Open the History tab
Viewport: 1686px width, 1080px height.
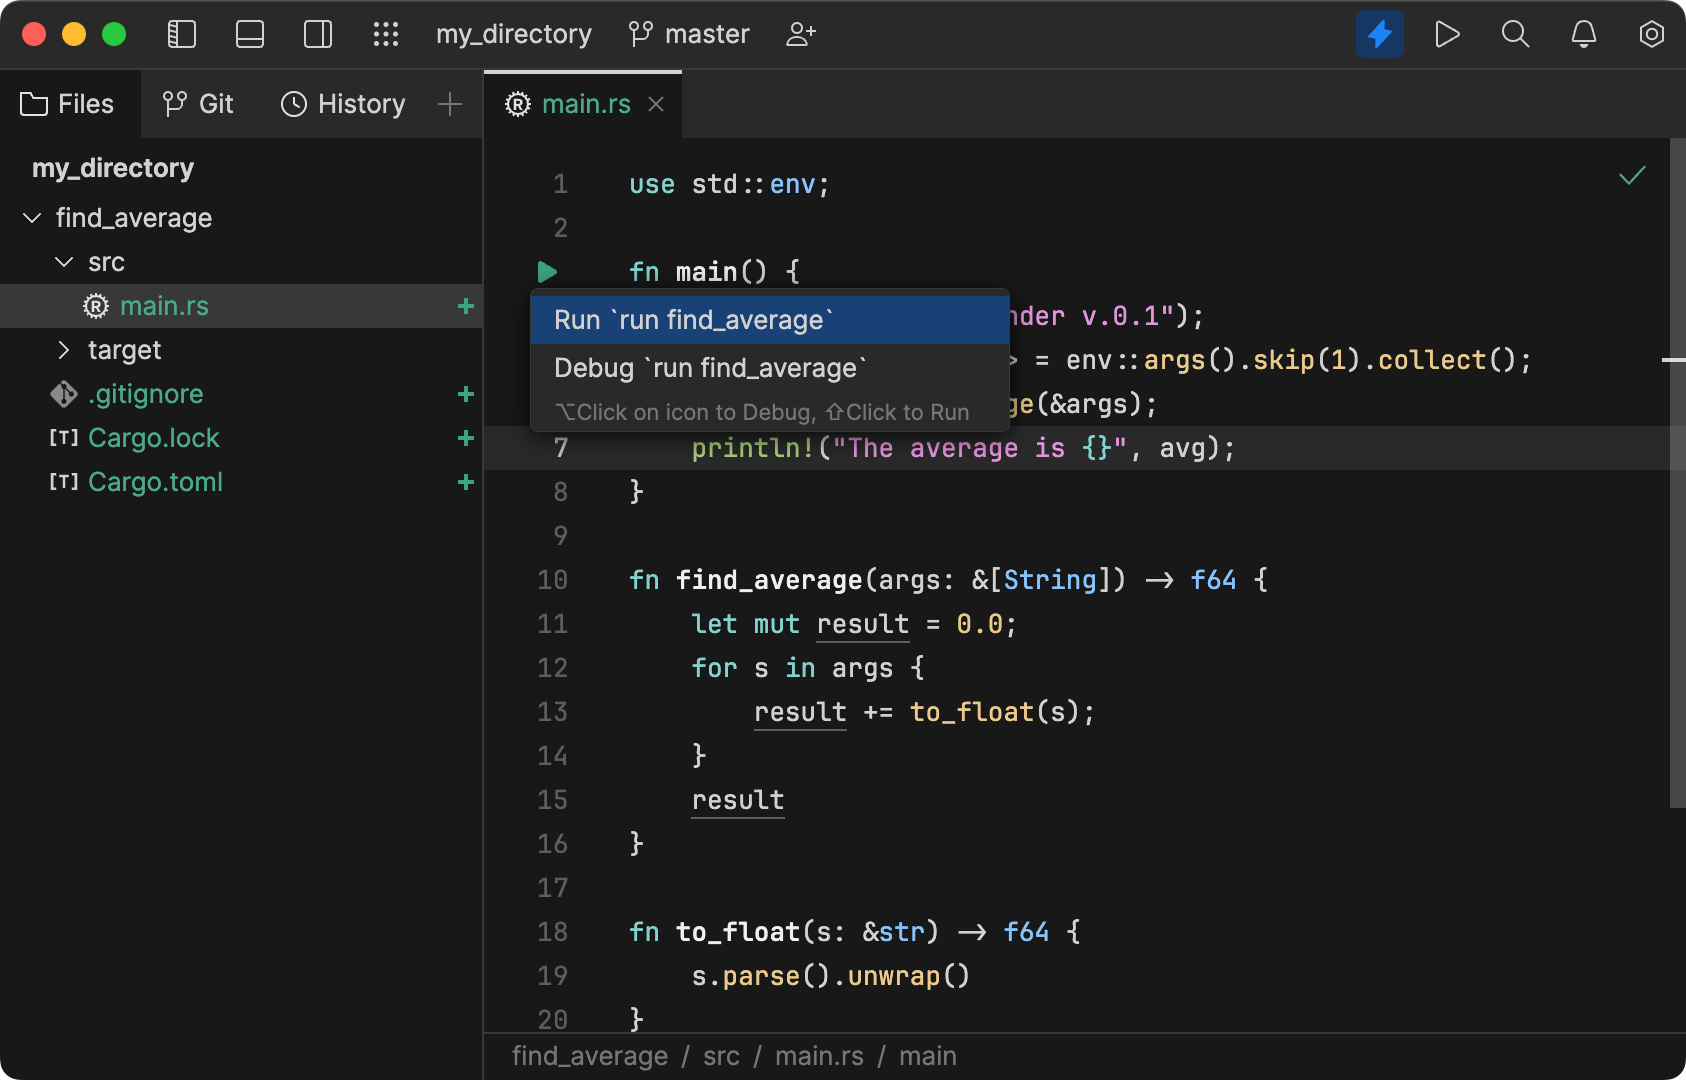pyautogui.click(x=342, y=103)
